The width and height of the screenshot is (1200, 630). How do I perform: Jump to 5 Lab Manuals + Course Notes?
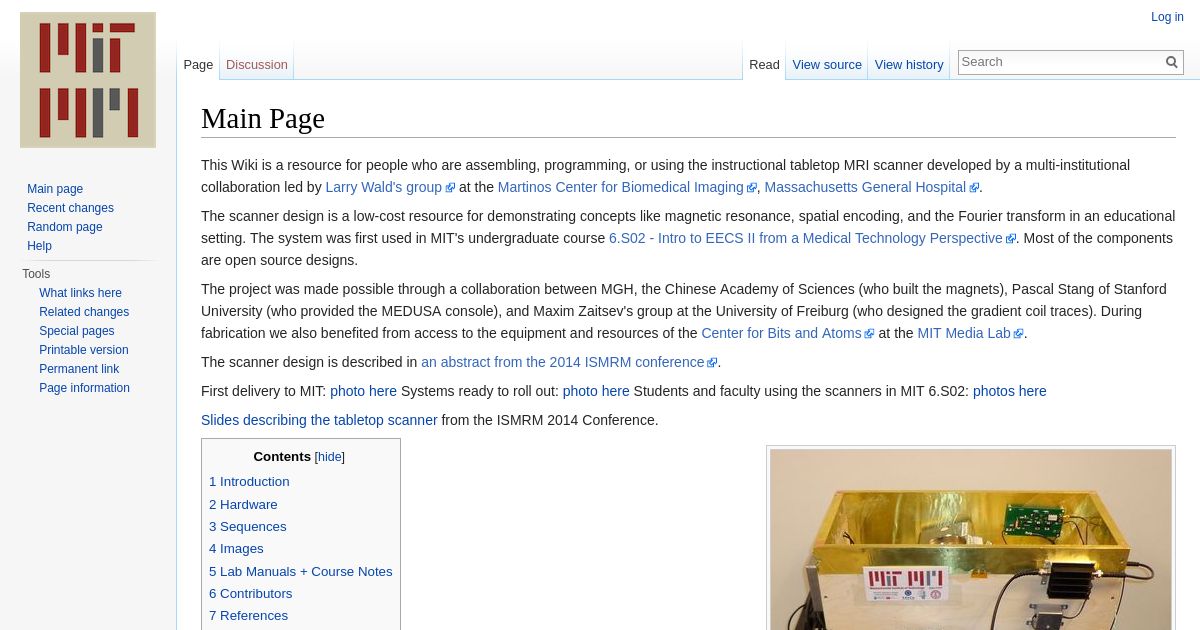[x=301, y=572]
